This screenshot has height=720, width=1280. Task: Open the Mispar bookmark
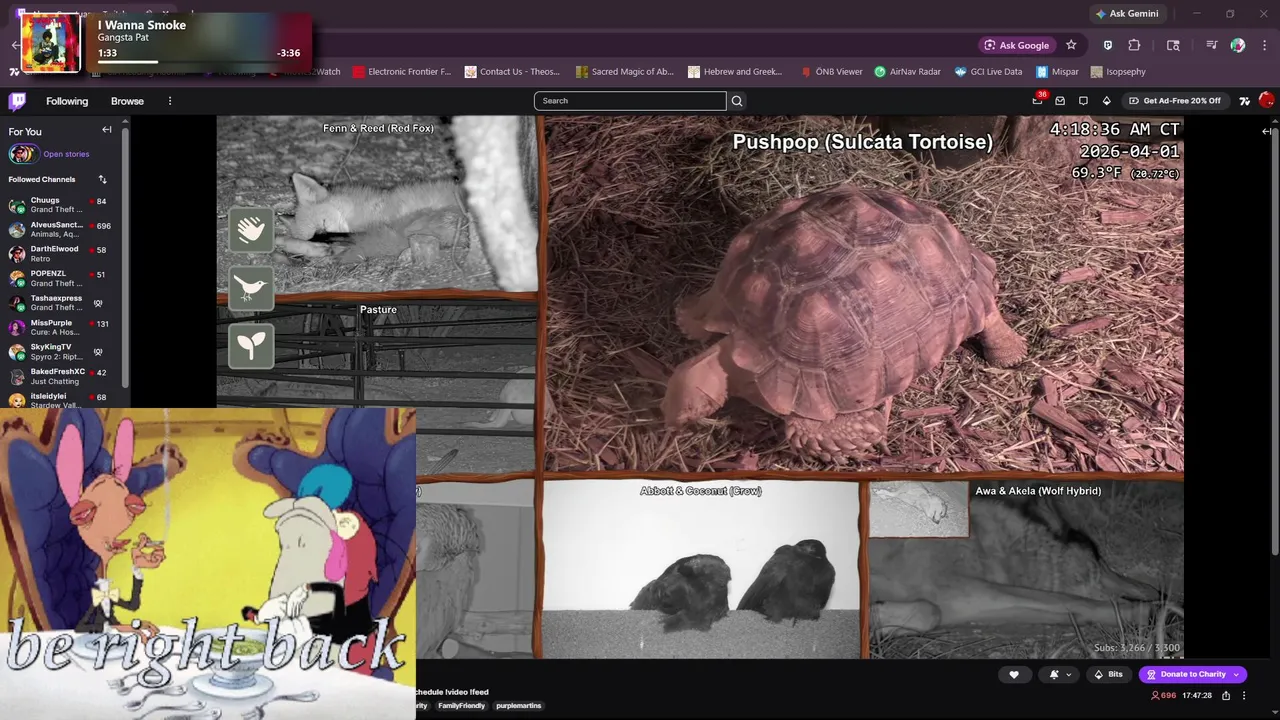pos(1058,72)
